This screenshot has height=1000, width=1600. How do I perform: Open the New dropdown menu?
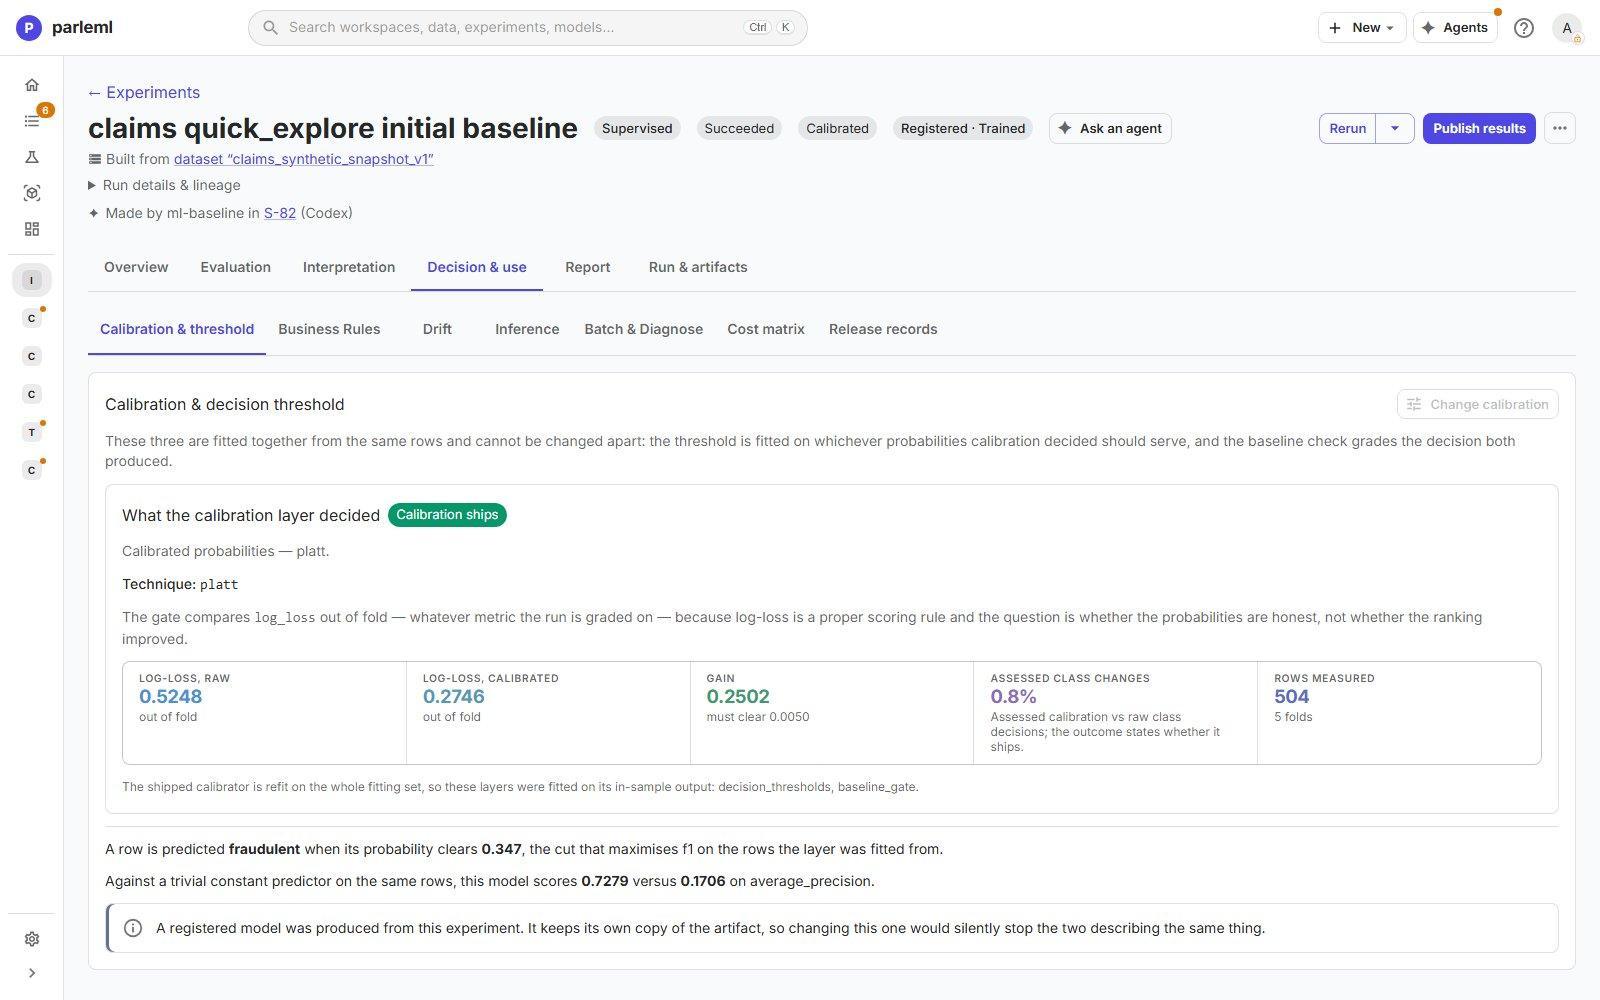pos(1361,28)
